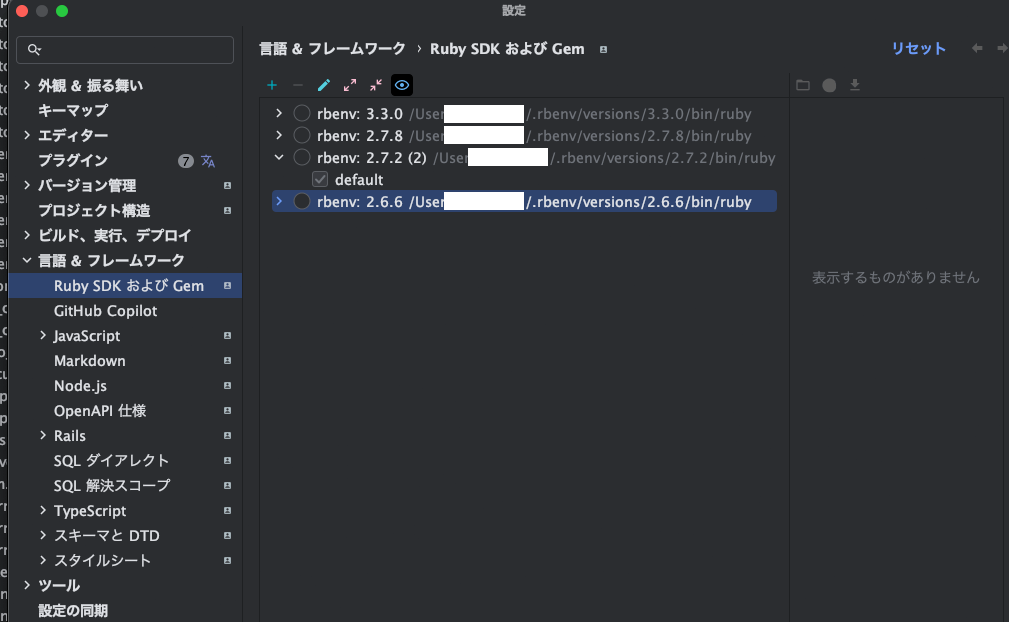
Task: Click the minus remove SDK icon
Action: 297,85
